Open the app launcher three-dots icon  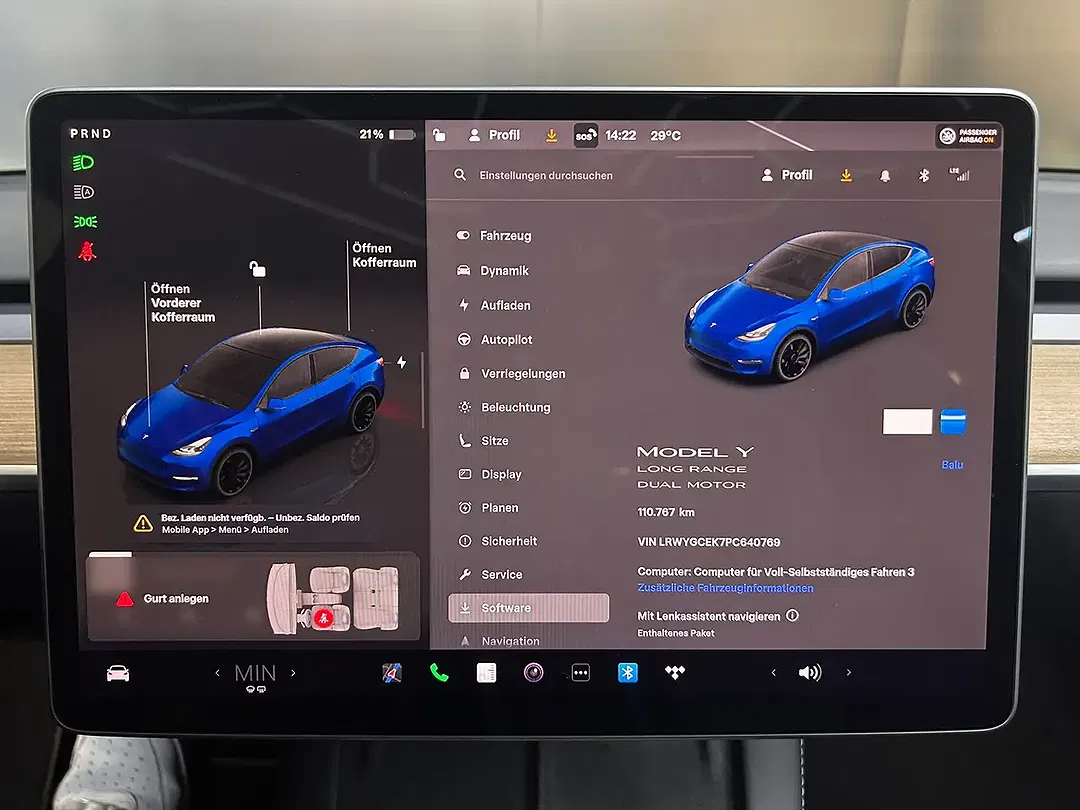coord(581,672)
